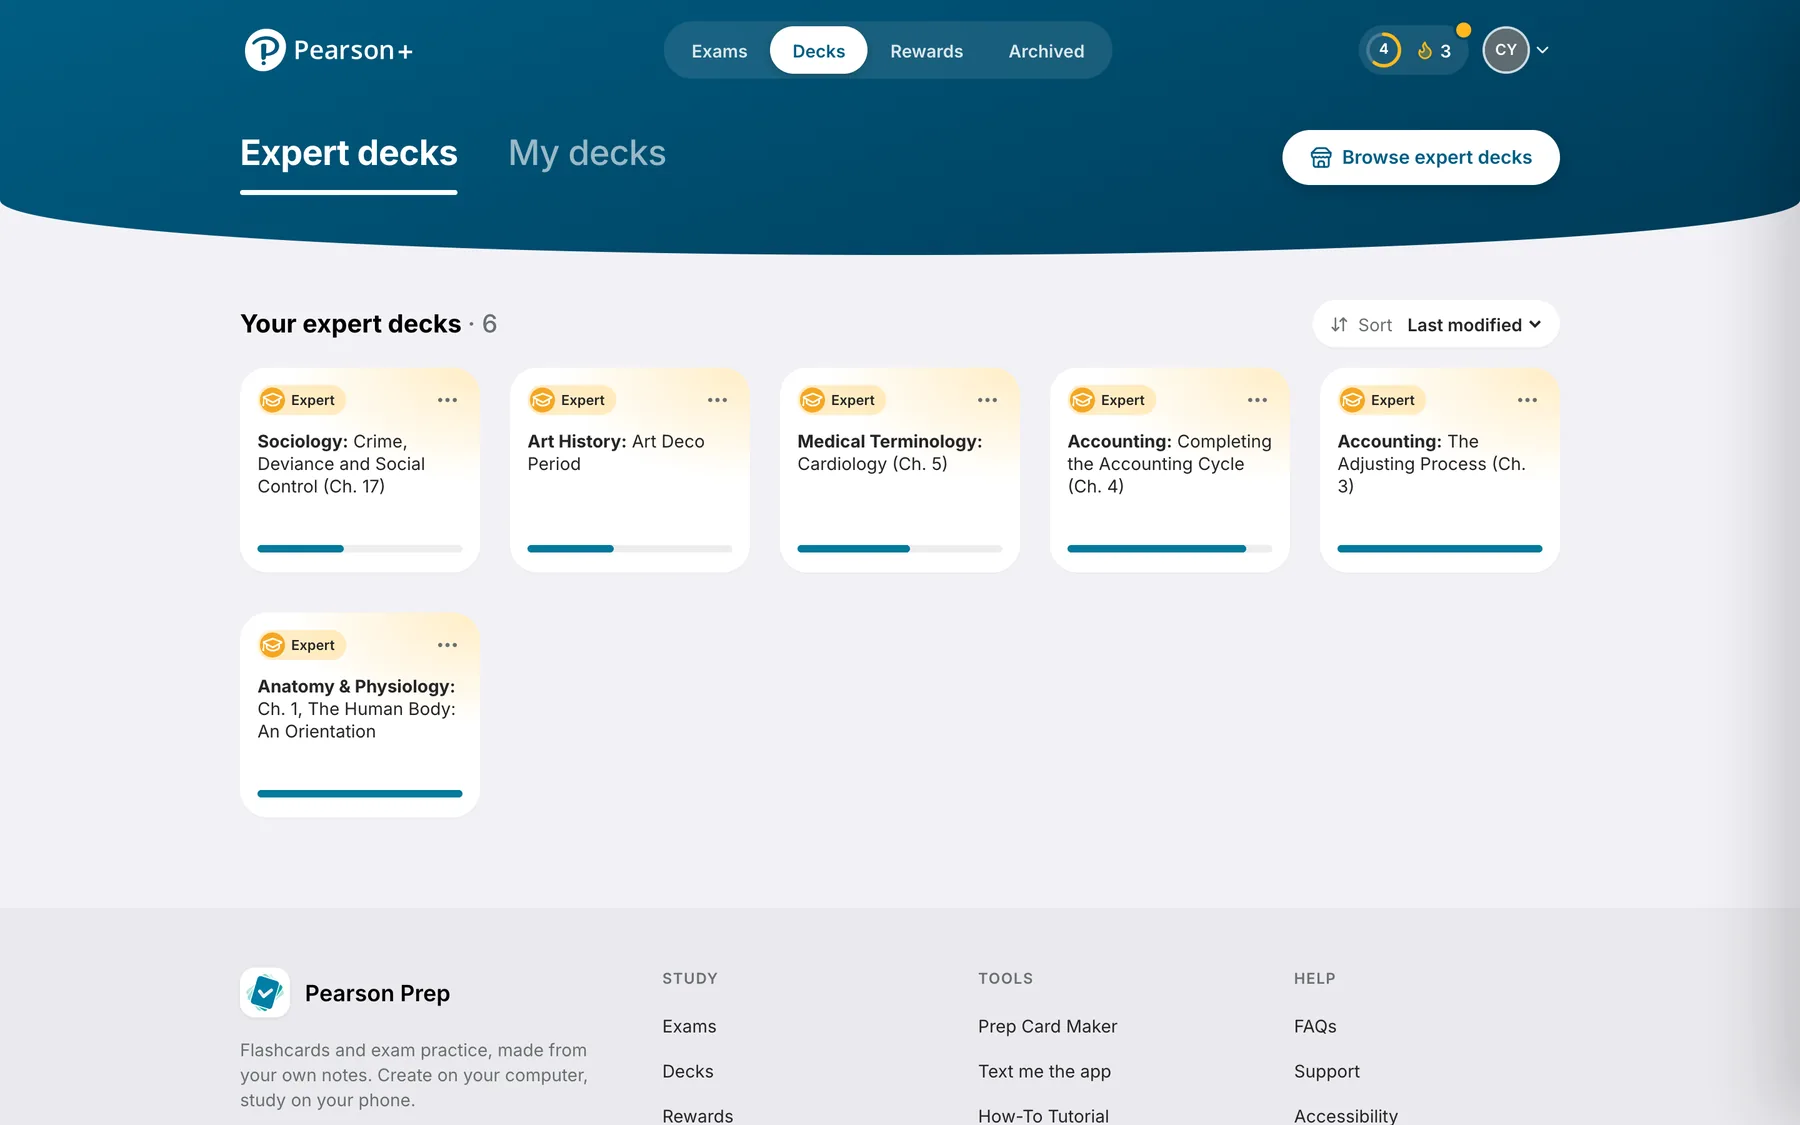Open the Last modified sort dropdown
1800x1125 pixels.
click(1474, 324)
